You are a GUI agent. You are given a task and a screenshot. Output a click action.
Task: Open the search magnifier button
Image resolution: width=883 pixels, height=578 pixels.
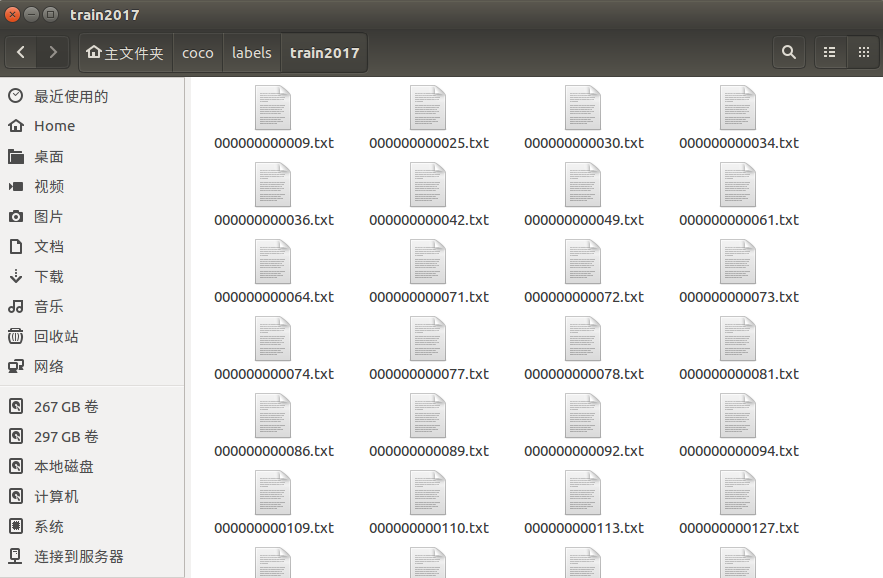pyautogui.click(x=788, y=52)
